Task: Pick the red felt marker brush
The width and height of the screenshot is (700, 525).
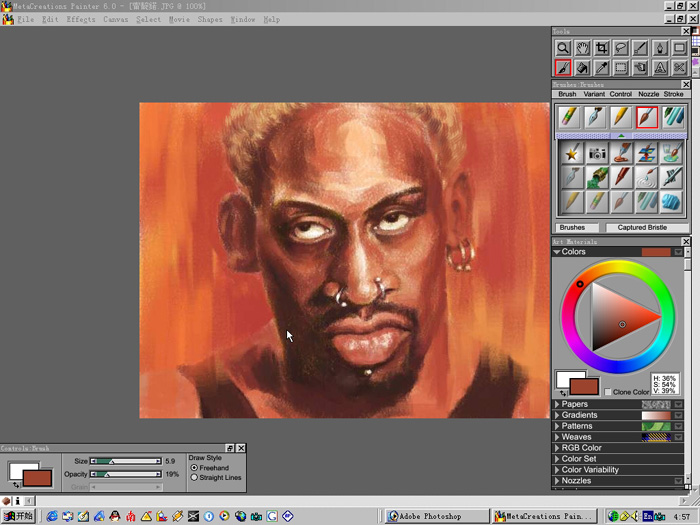Action: [x=622, y=177]
